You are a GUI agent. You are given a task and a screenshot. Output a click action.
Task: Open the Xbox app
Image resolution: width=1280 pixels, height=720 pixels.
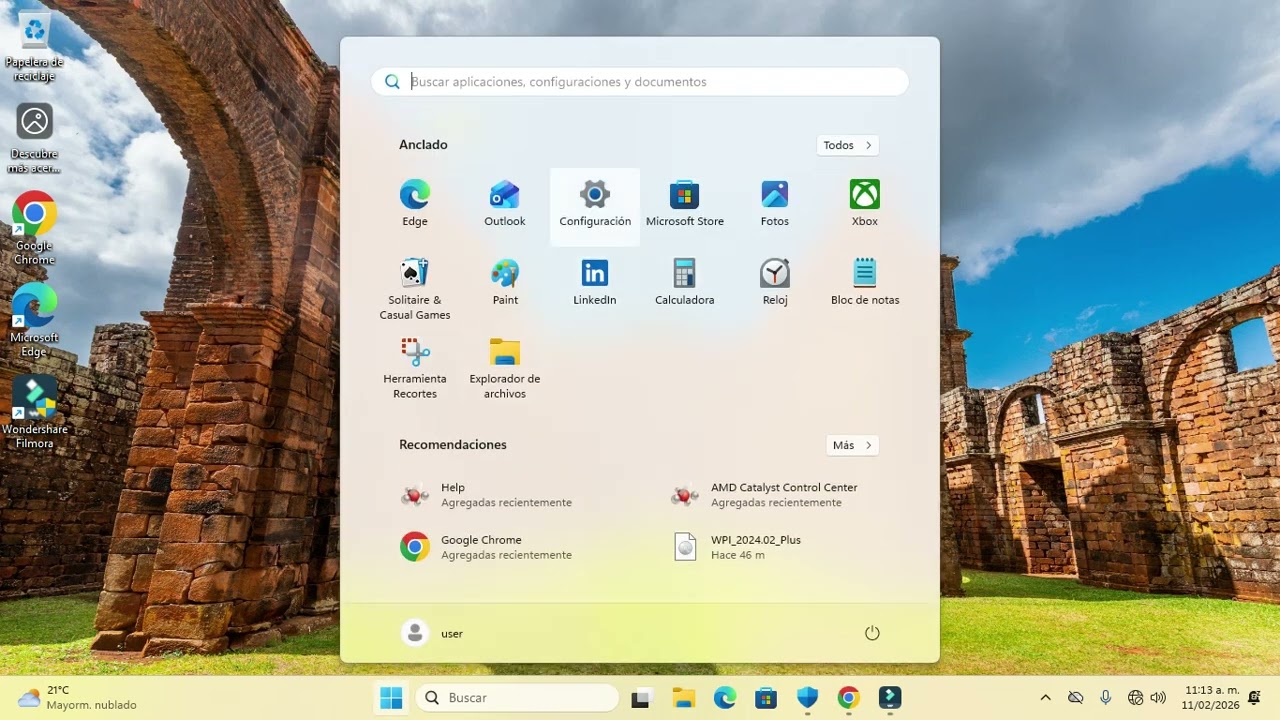[865, 205]
